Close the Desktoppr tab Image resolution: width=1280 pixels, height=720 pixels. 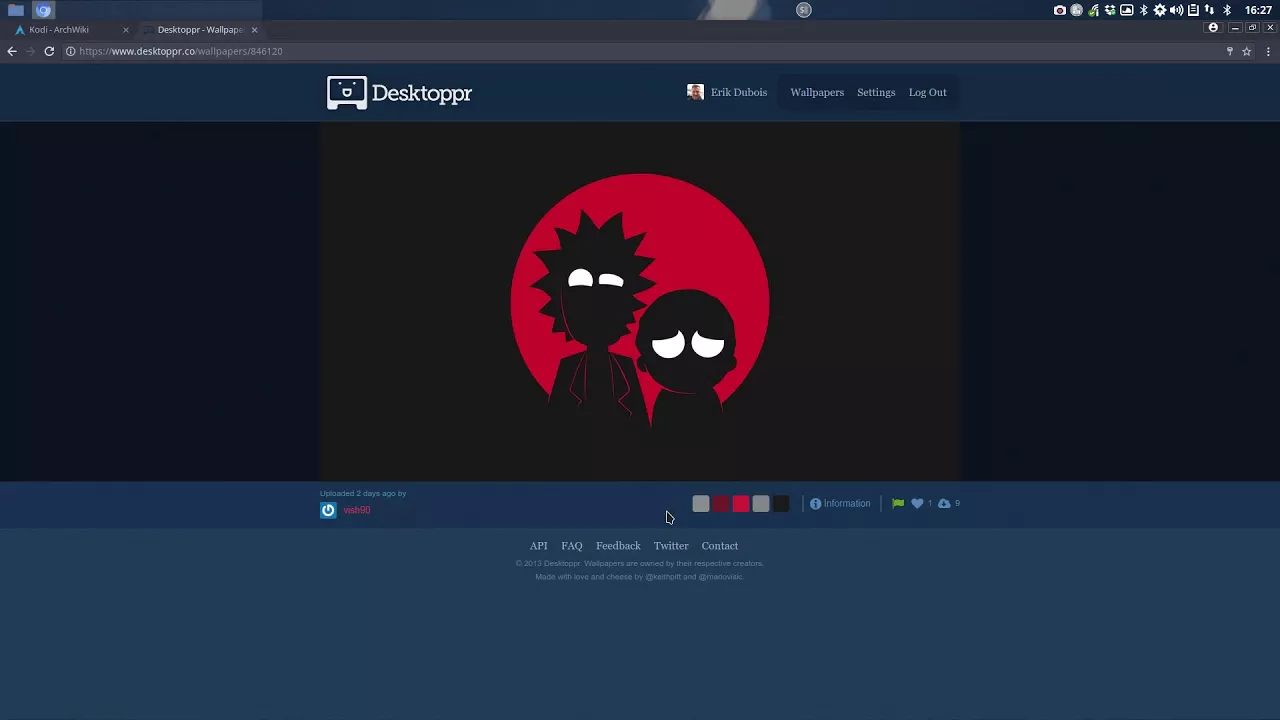(254, 30)
